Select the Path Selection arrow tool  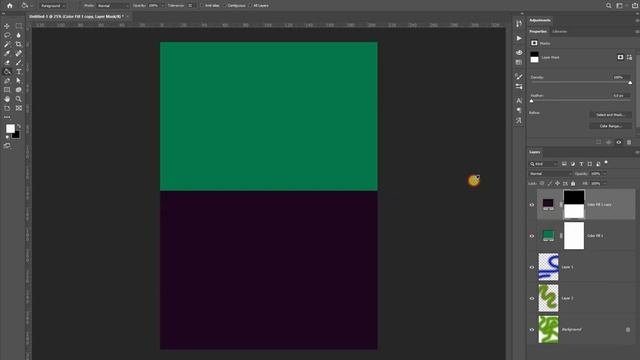click(18, 81)
